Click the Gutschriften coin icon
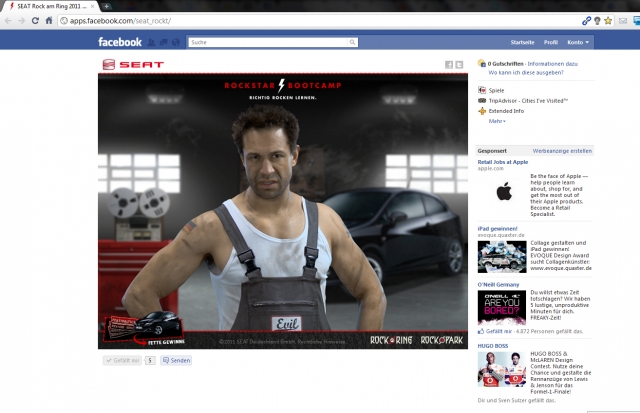The height and width of the screenshot is (413, 640). (482, 63)
